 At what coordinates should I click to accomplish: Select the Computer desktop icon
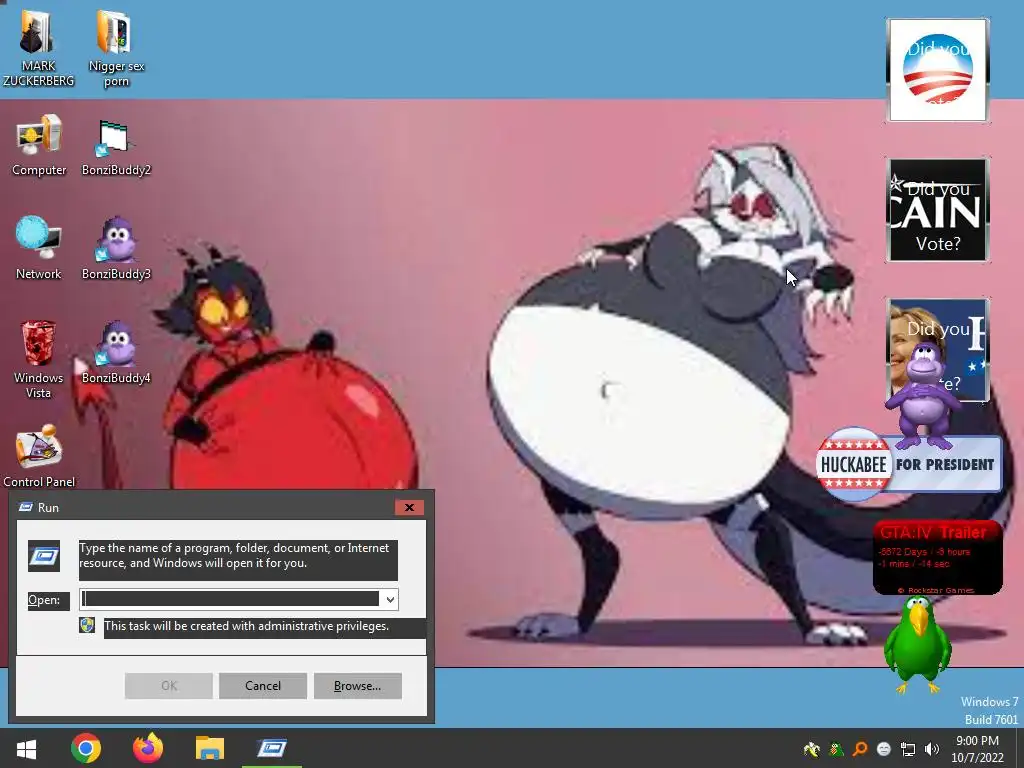point(39,146)
